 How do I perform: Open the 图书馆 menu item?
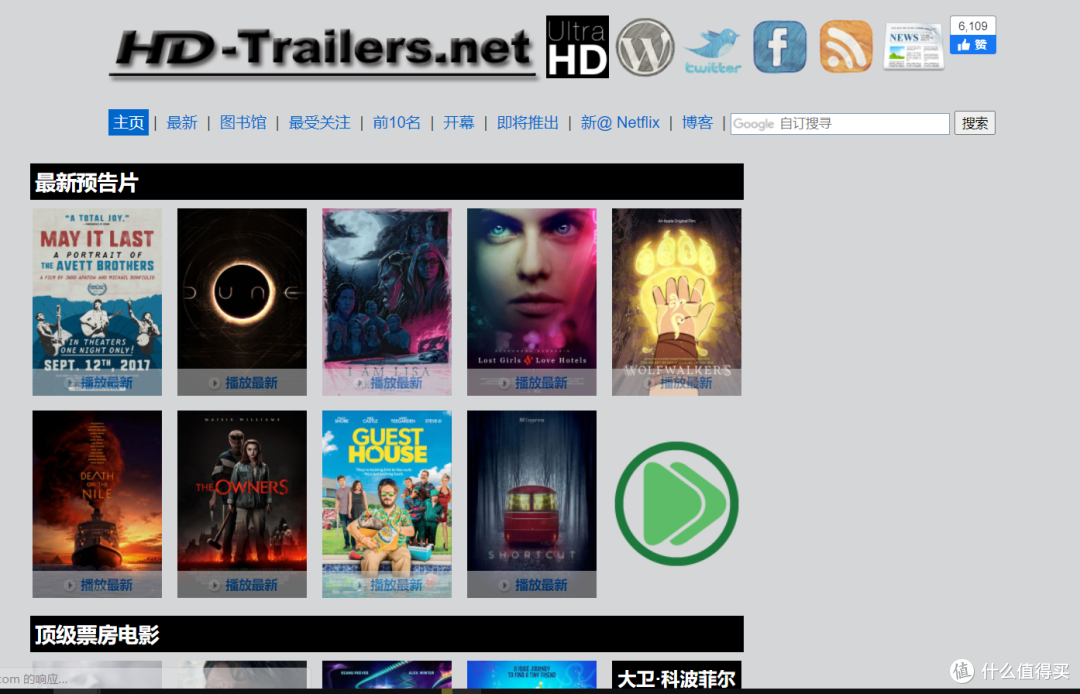pos(242,123)
